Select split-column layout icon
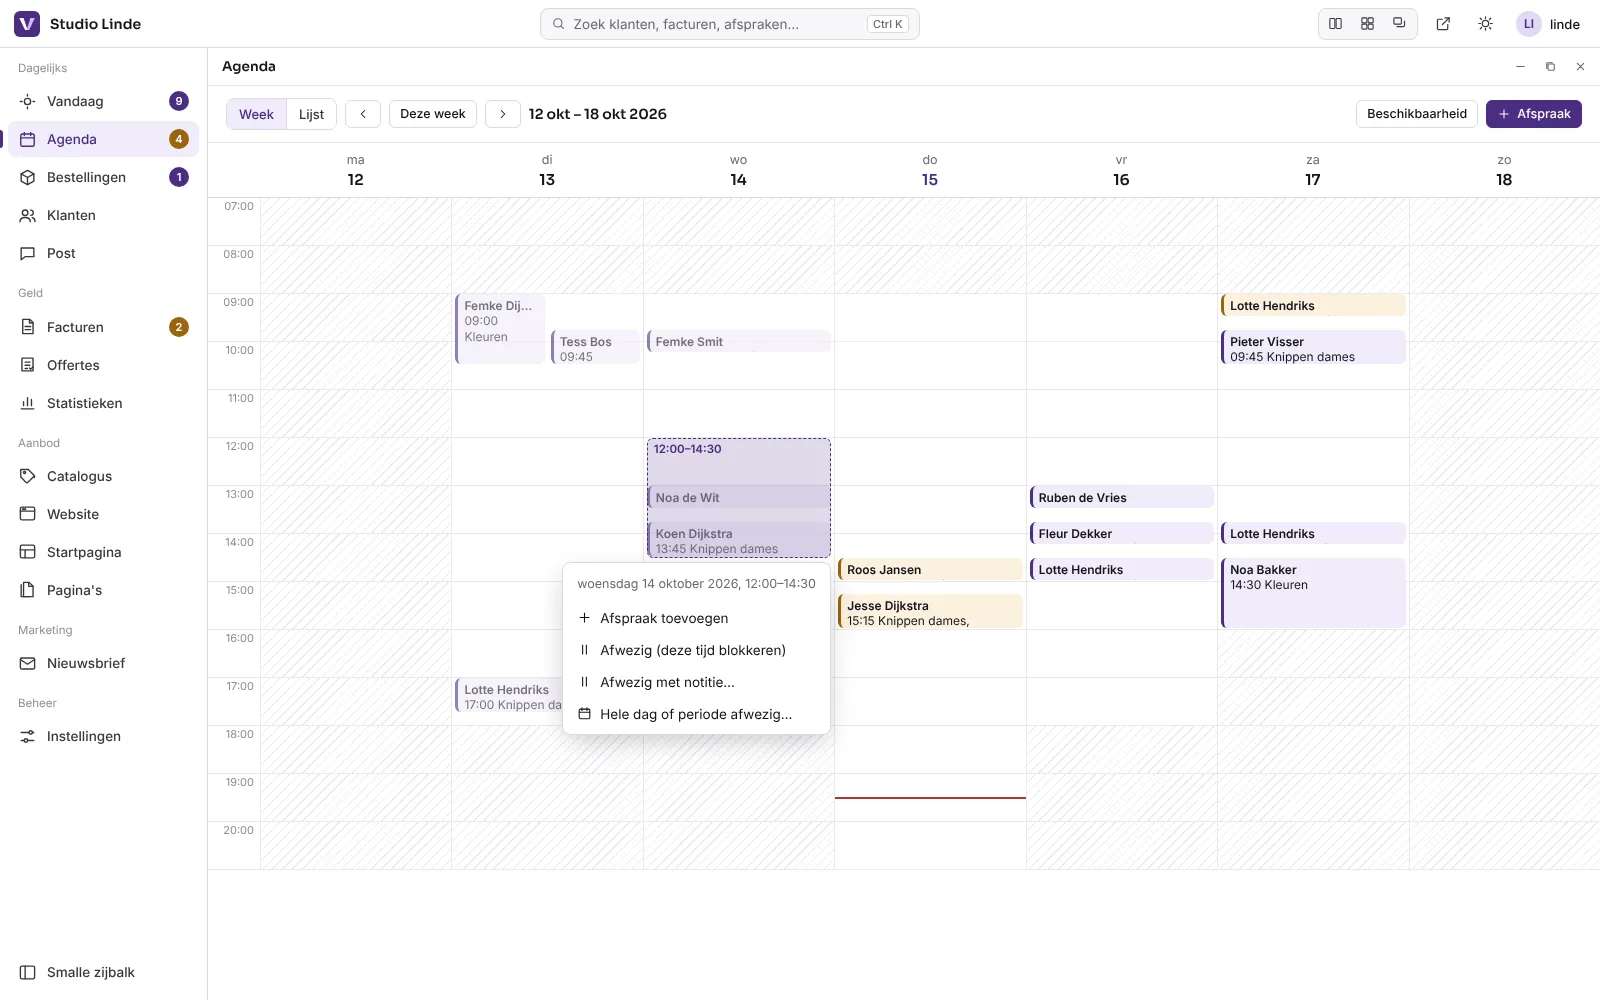1600x1000 pixels. pos(1336,24)
